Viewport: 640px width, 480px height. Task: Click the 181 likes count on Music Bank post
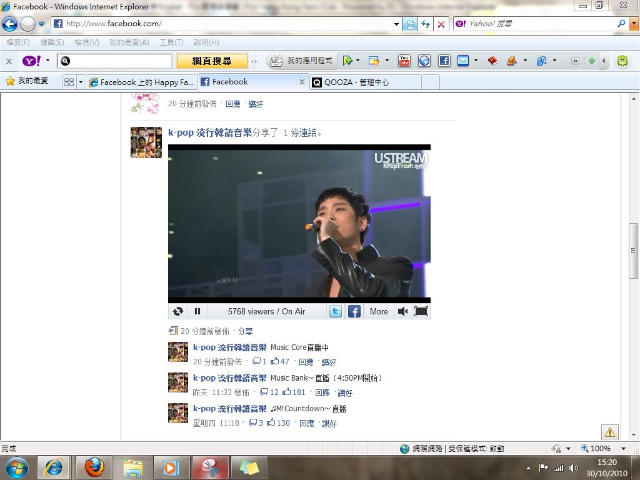[x=294, y=392]
